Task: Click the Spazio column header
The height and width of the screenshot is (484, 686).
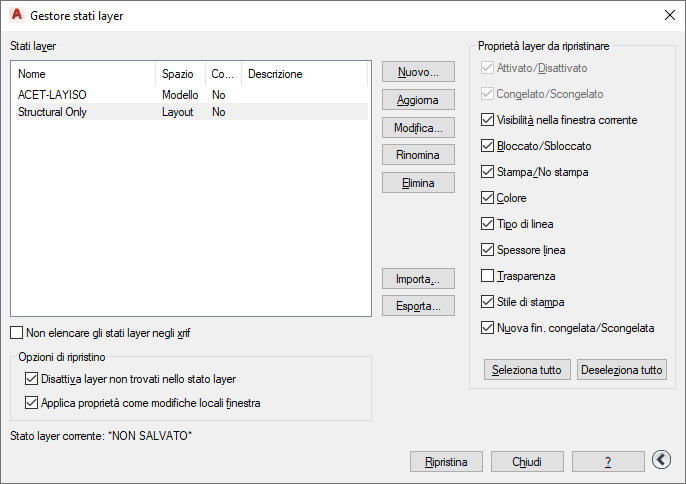Action: 177,74
